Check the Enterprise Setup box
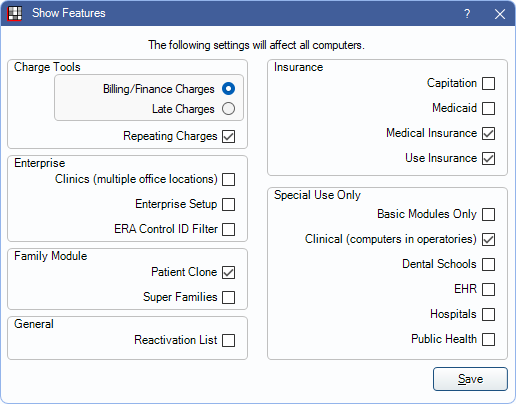 228,204
